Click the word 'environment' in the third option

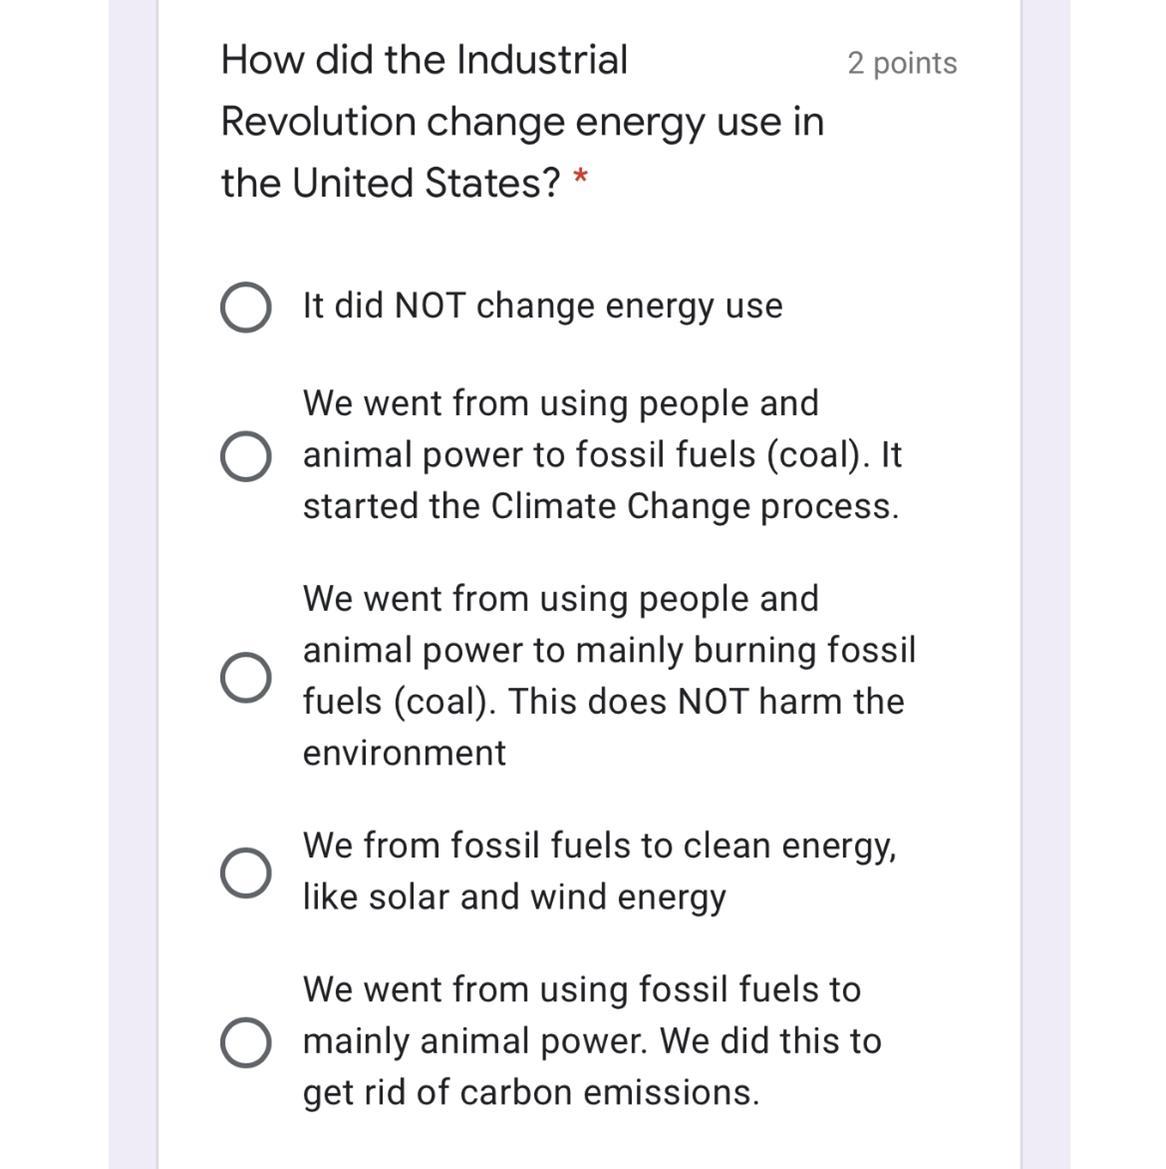pyautogui.click(x=404, y=753)
